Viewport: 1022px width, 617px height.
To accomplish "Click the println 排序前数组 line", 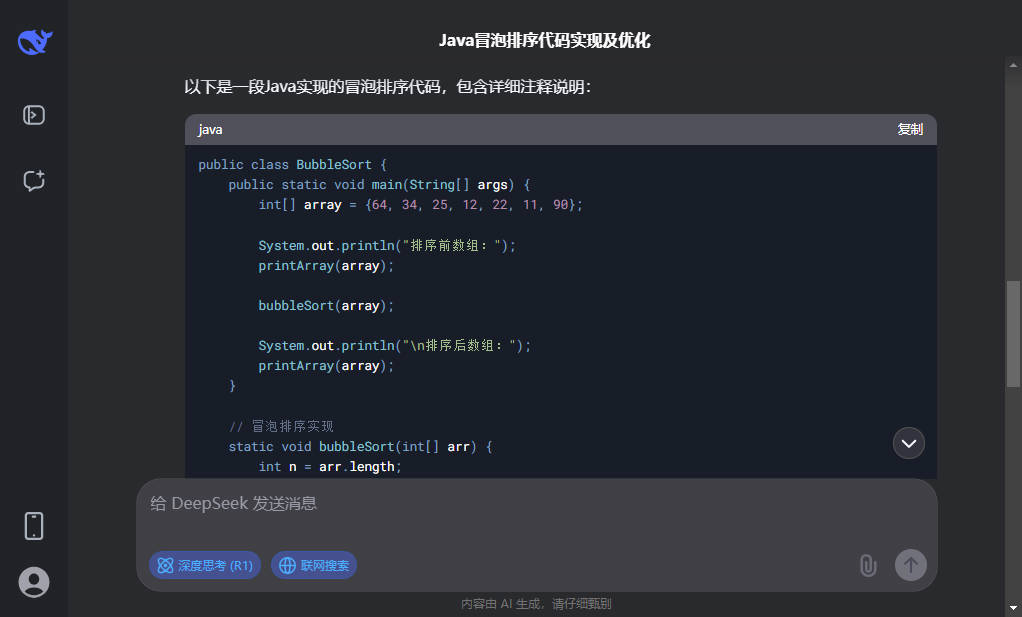I will click(x=387, y=246).
